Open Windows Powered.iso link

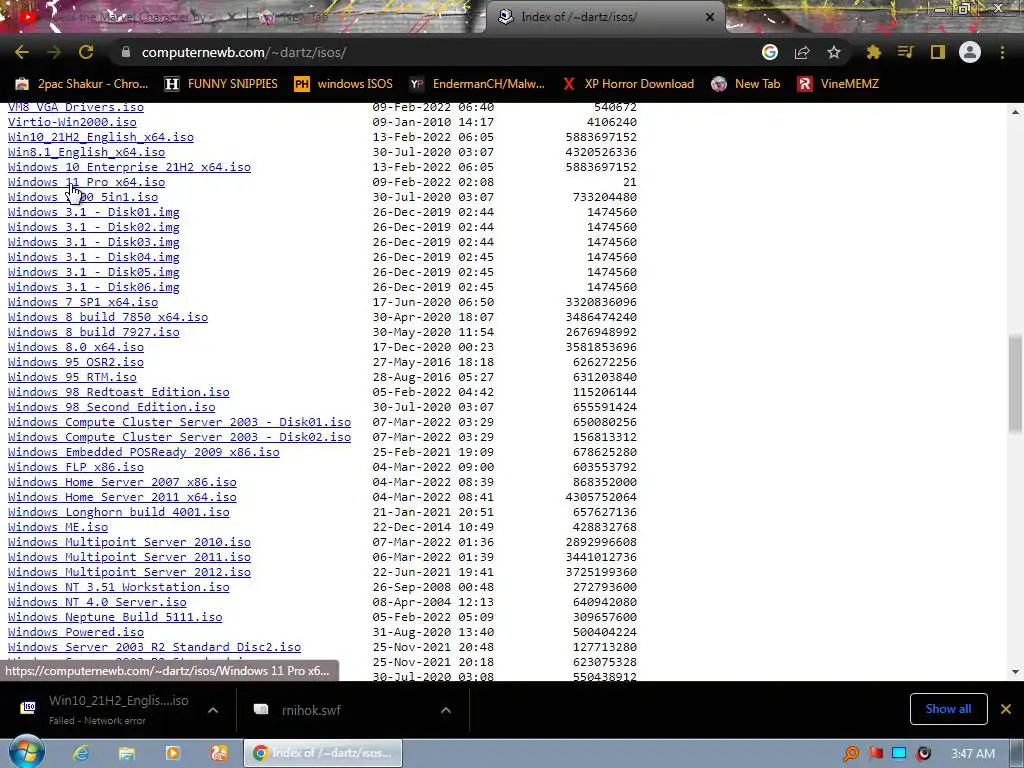(76, 633)
